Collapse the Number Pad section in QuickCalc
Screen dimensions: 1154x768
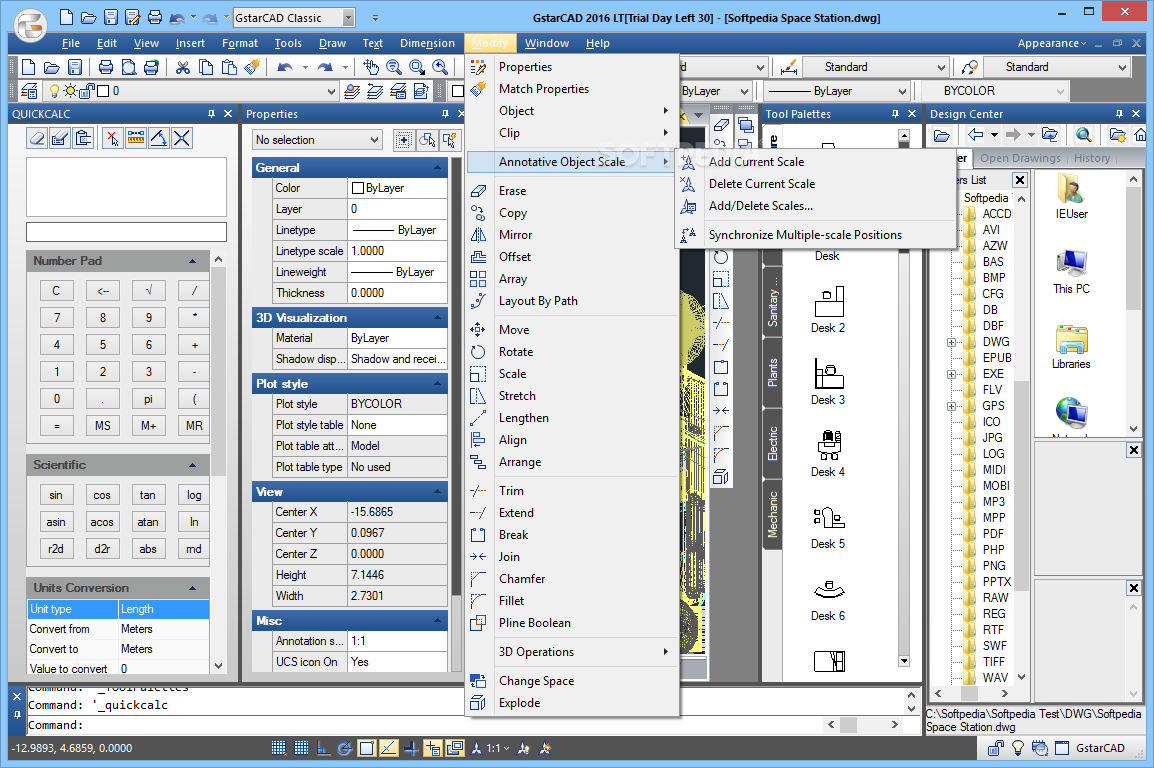pos(192,261)
